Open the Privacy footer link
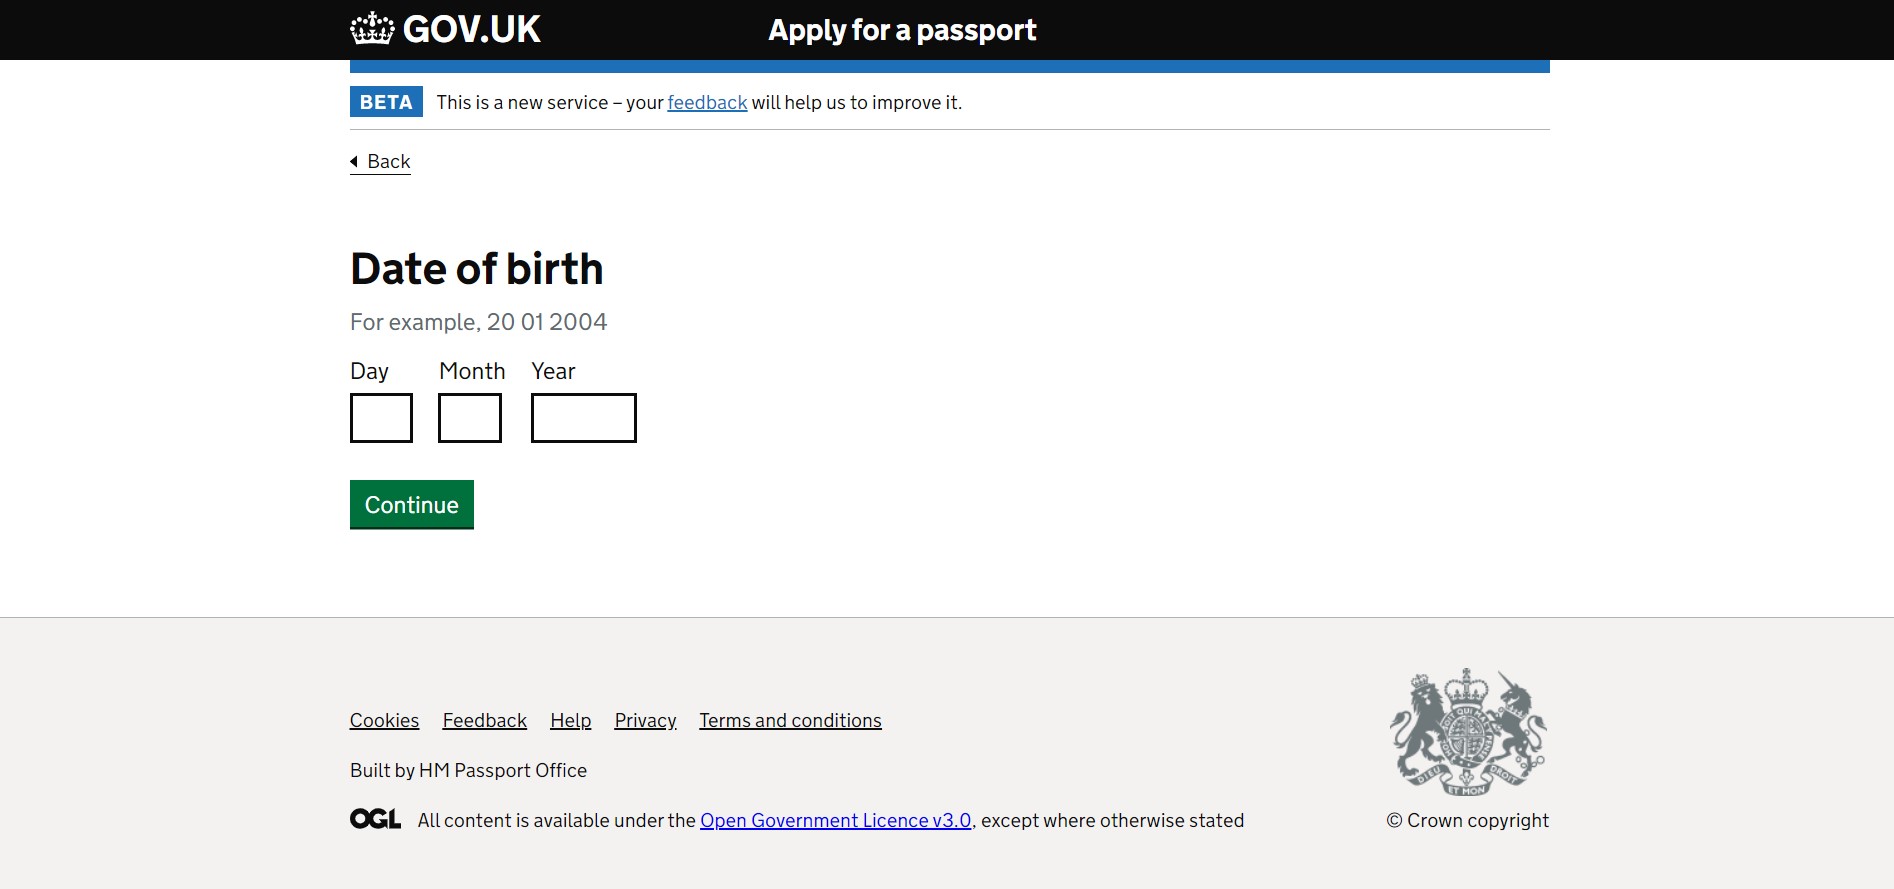This screenshot has height=889, width=1894. (x=645, y=720)
